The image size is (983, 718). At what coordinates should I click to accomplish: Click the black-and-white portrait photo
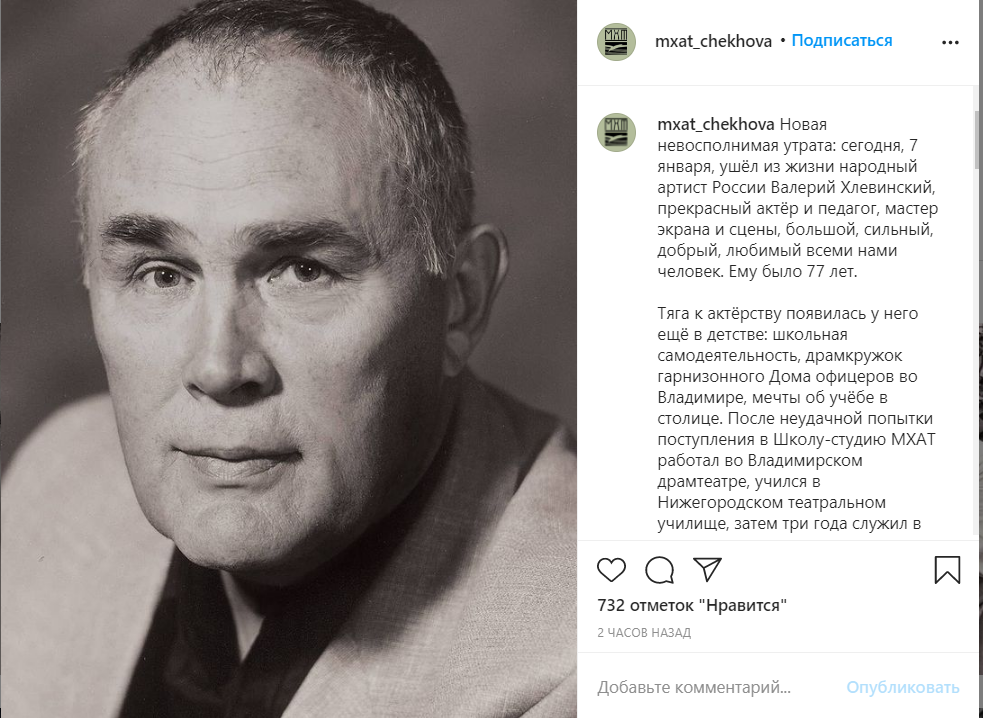tap(288, 359)
